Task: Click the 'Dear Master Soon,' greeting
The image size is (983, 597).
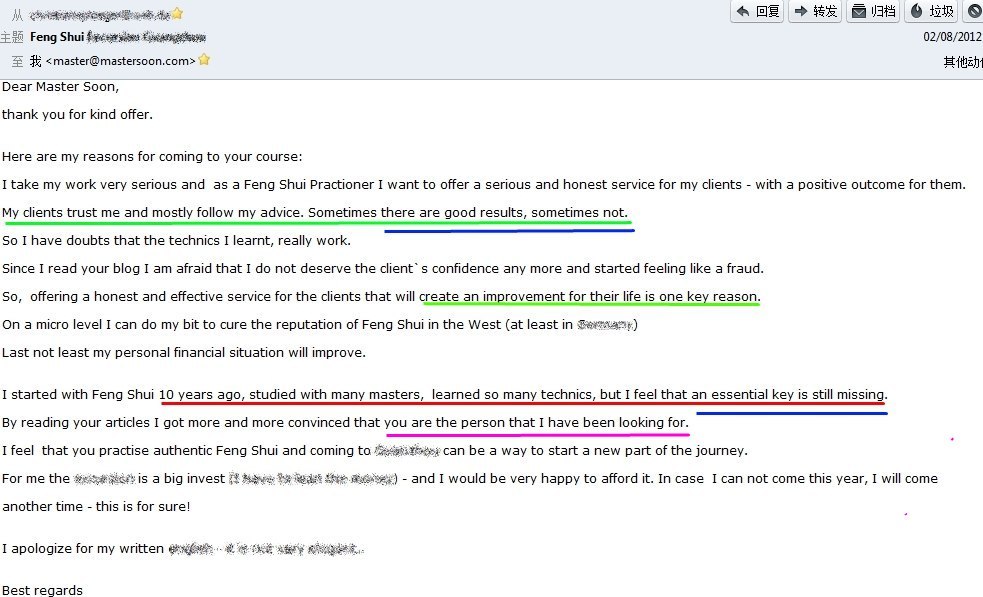Action: pos(60,87)
